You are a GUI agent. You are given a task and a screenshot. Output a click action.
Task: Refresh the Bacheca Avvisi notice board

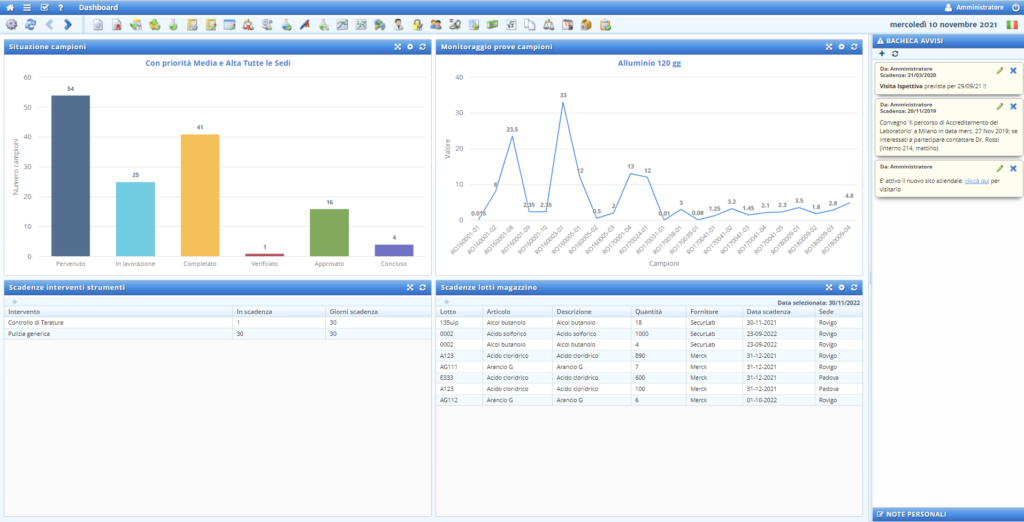(x=894, y=52)
